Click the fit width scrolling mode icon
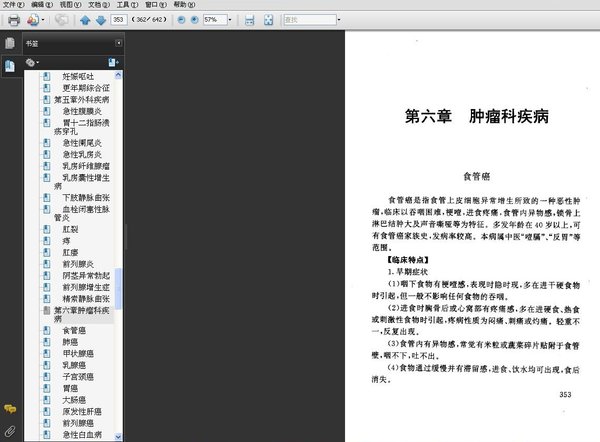The image size is (600, 442). pos(249,20)
